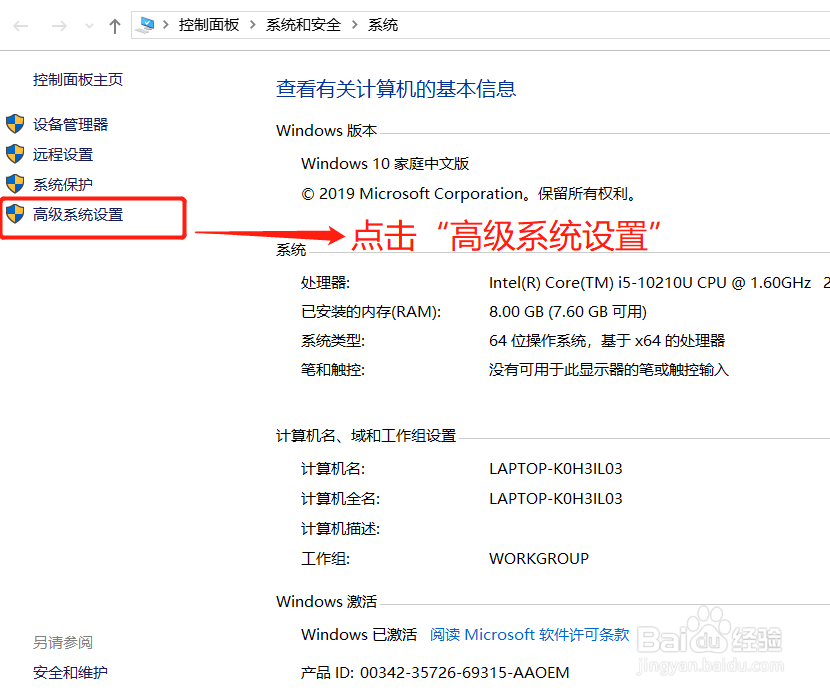Open 安全和维护 link
The width and height of the screenshot is (830, 694).
pyautogui.click(x=70, y=672)
